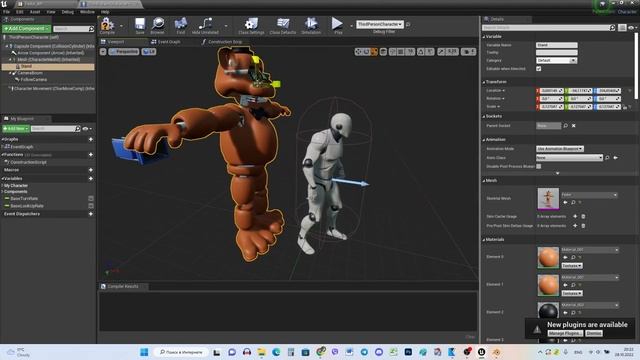Open the Element 1 Textures dropdown
Image resolution: width=640 pixels, height=360 pixels.
[572, 293]
